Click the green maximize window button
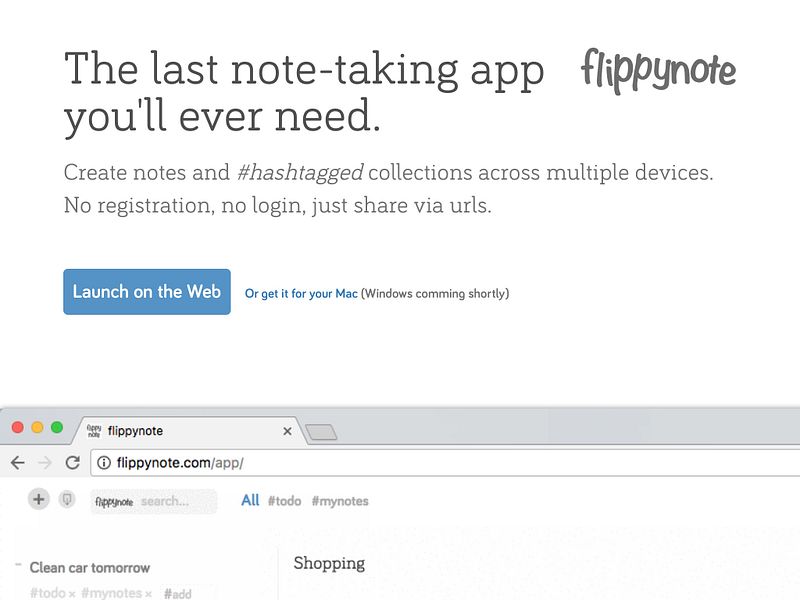 coord(57,428)
